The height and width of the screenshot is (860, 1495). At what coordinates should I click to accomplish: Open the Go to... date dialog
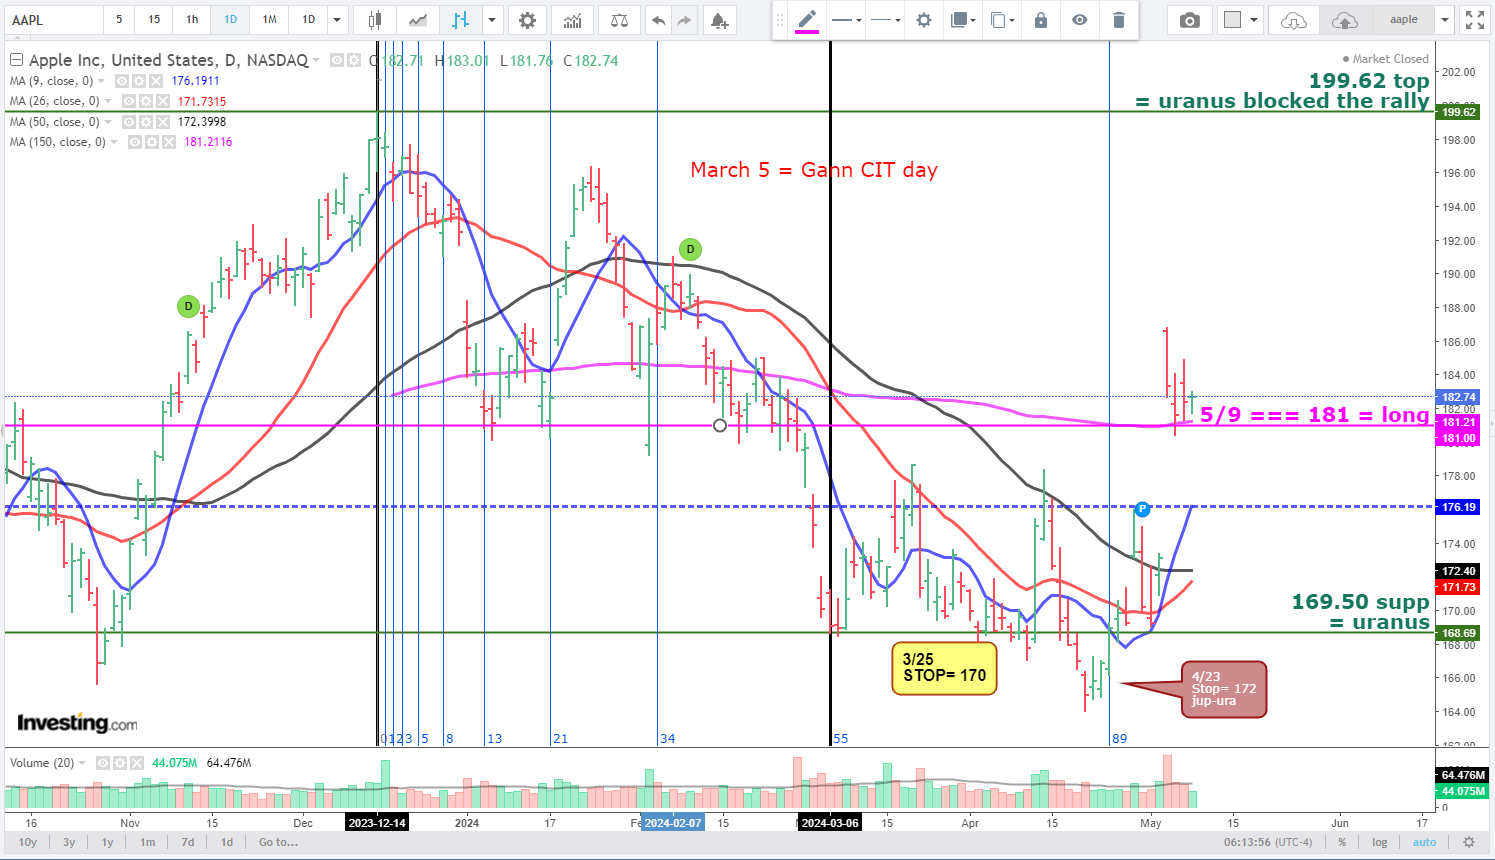[278, 842]
